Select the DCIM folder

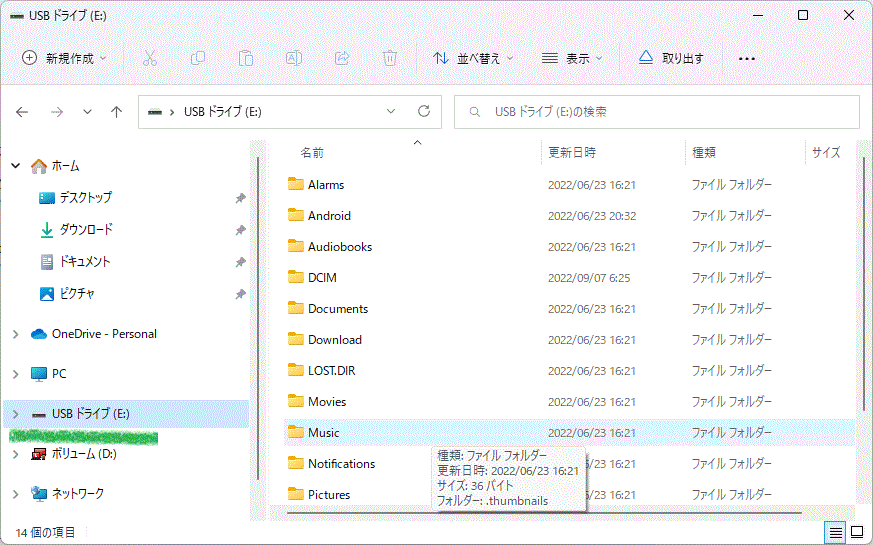pyautogui.click(x=322, y=278)
